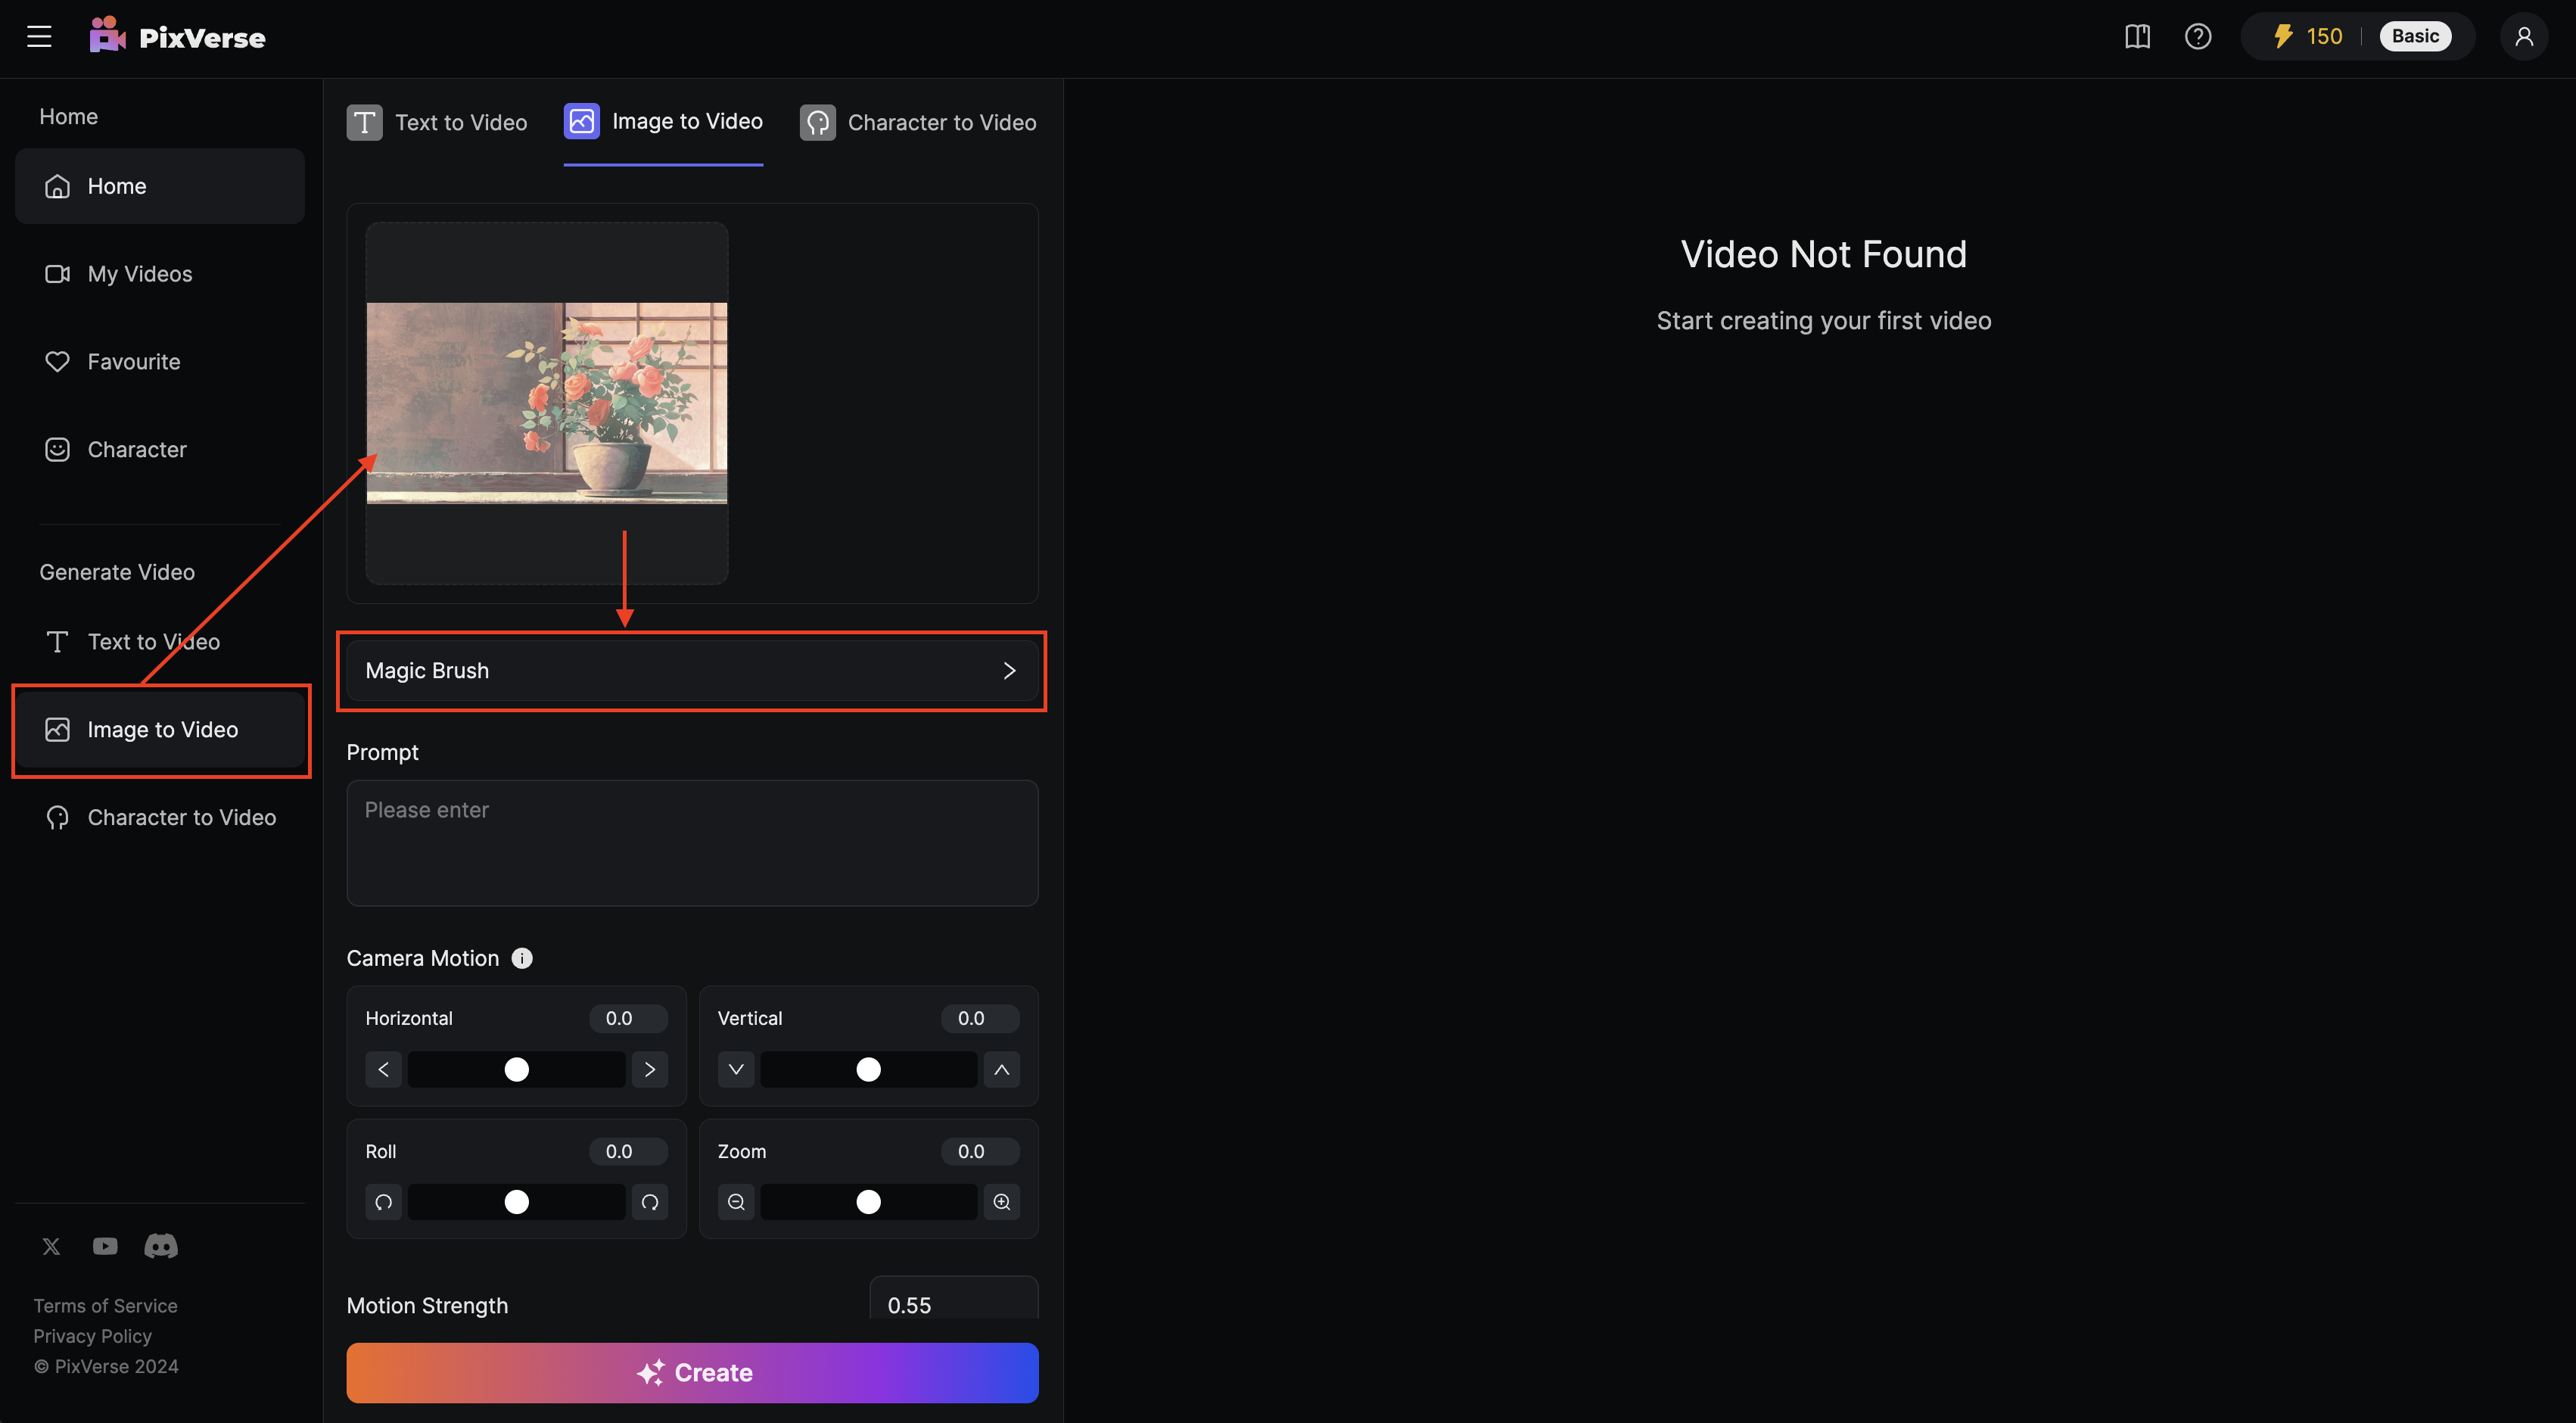
Task: Select the Character to Video tab
Action: (x=918, y=122)
